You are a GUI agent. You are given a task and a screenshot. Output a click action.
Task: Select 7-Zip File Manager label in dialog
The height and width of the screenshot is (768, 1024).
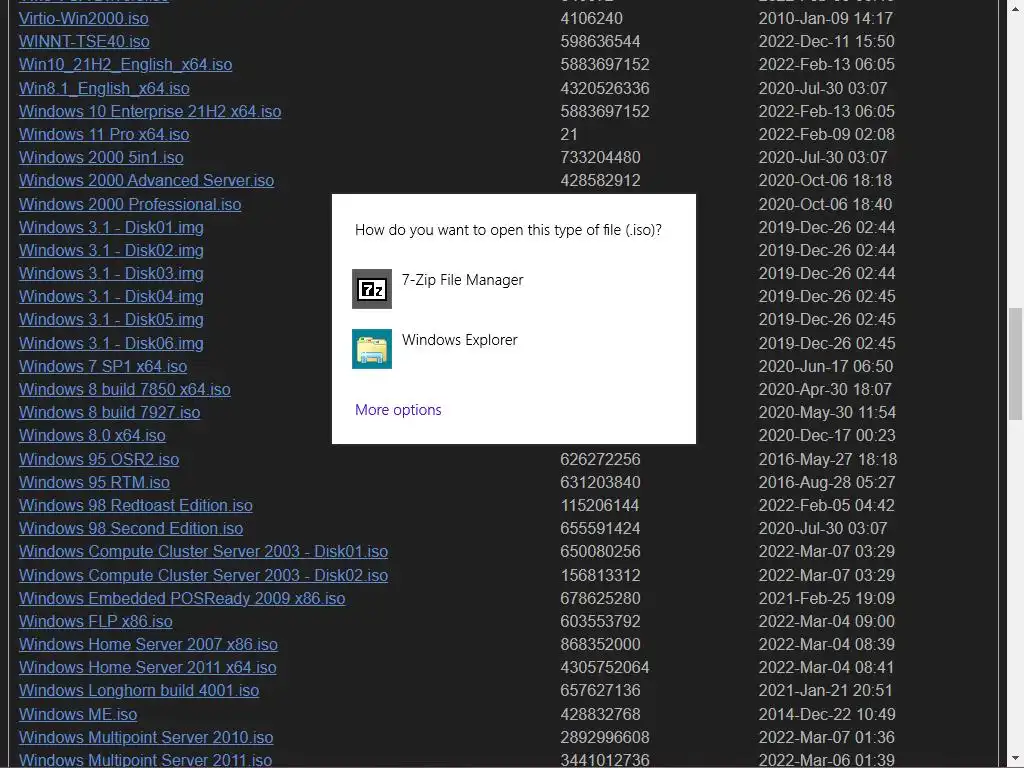click(462, 280)
